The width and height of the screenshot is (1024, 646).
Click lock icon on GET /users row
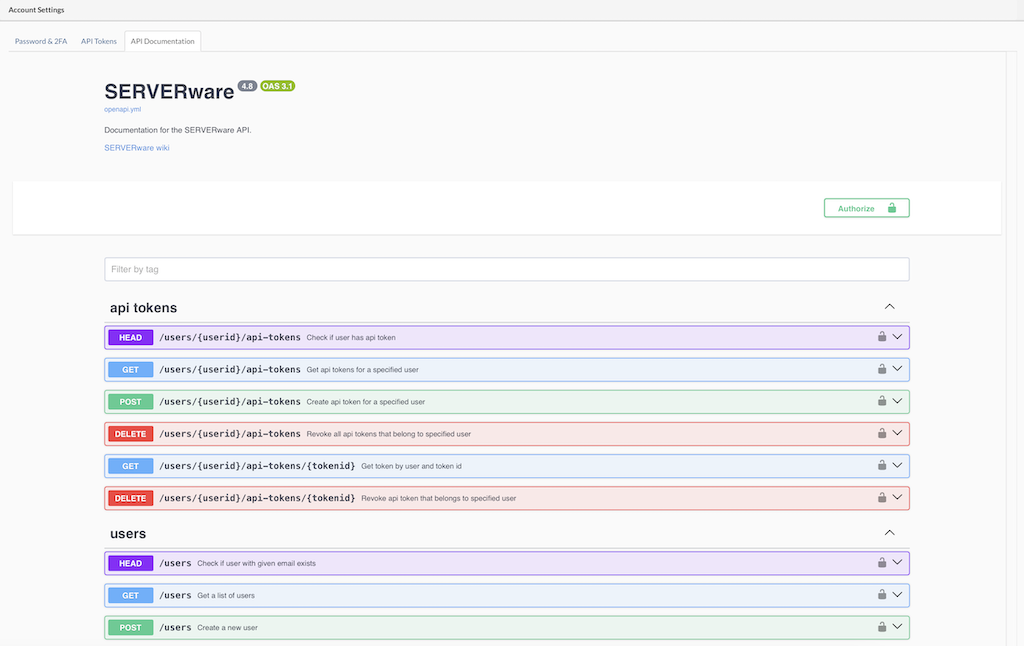click(x=882, y=594)
